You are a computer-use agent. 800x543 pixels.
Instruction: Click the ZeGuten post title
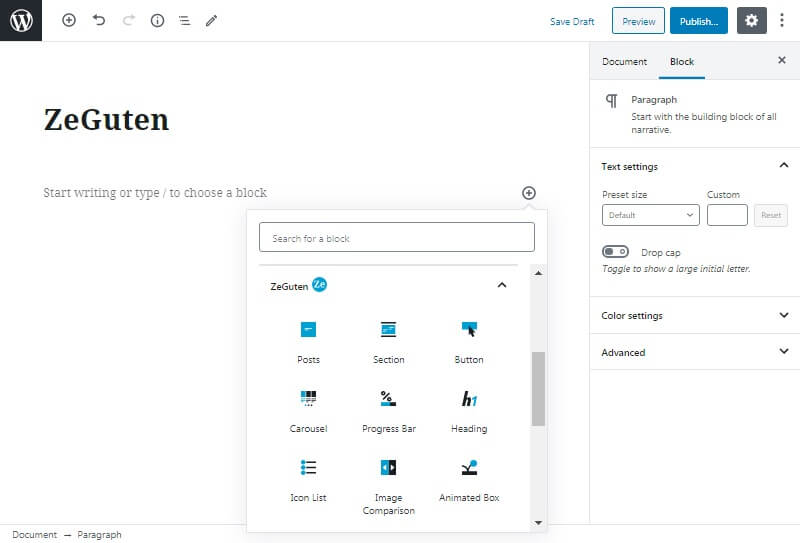106,120
